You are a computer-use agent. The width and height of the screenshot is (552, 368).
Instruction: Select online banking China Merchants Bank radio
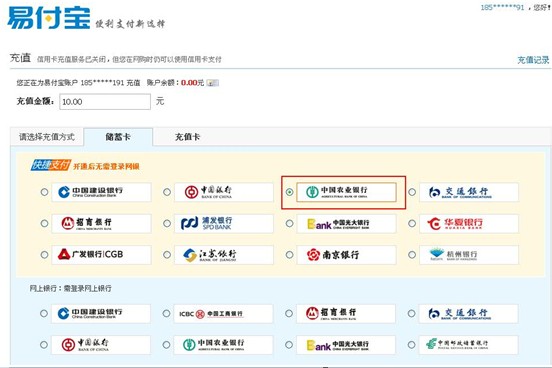[x=289, y=313]
